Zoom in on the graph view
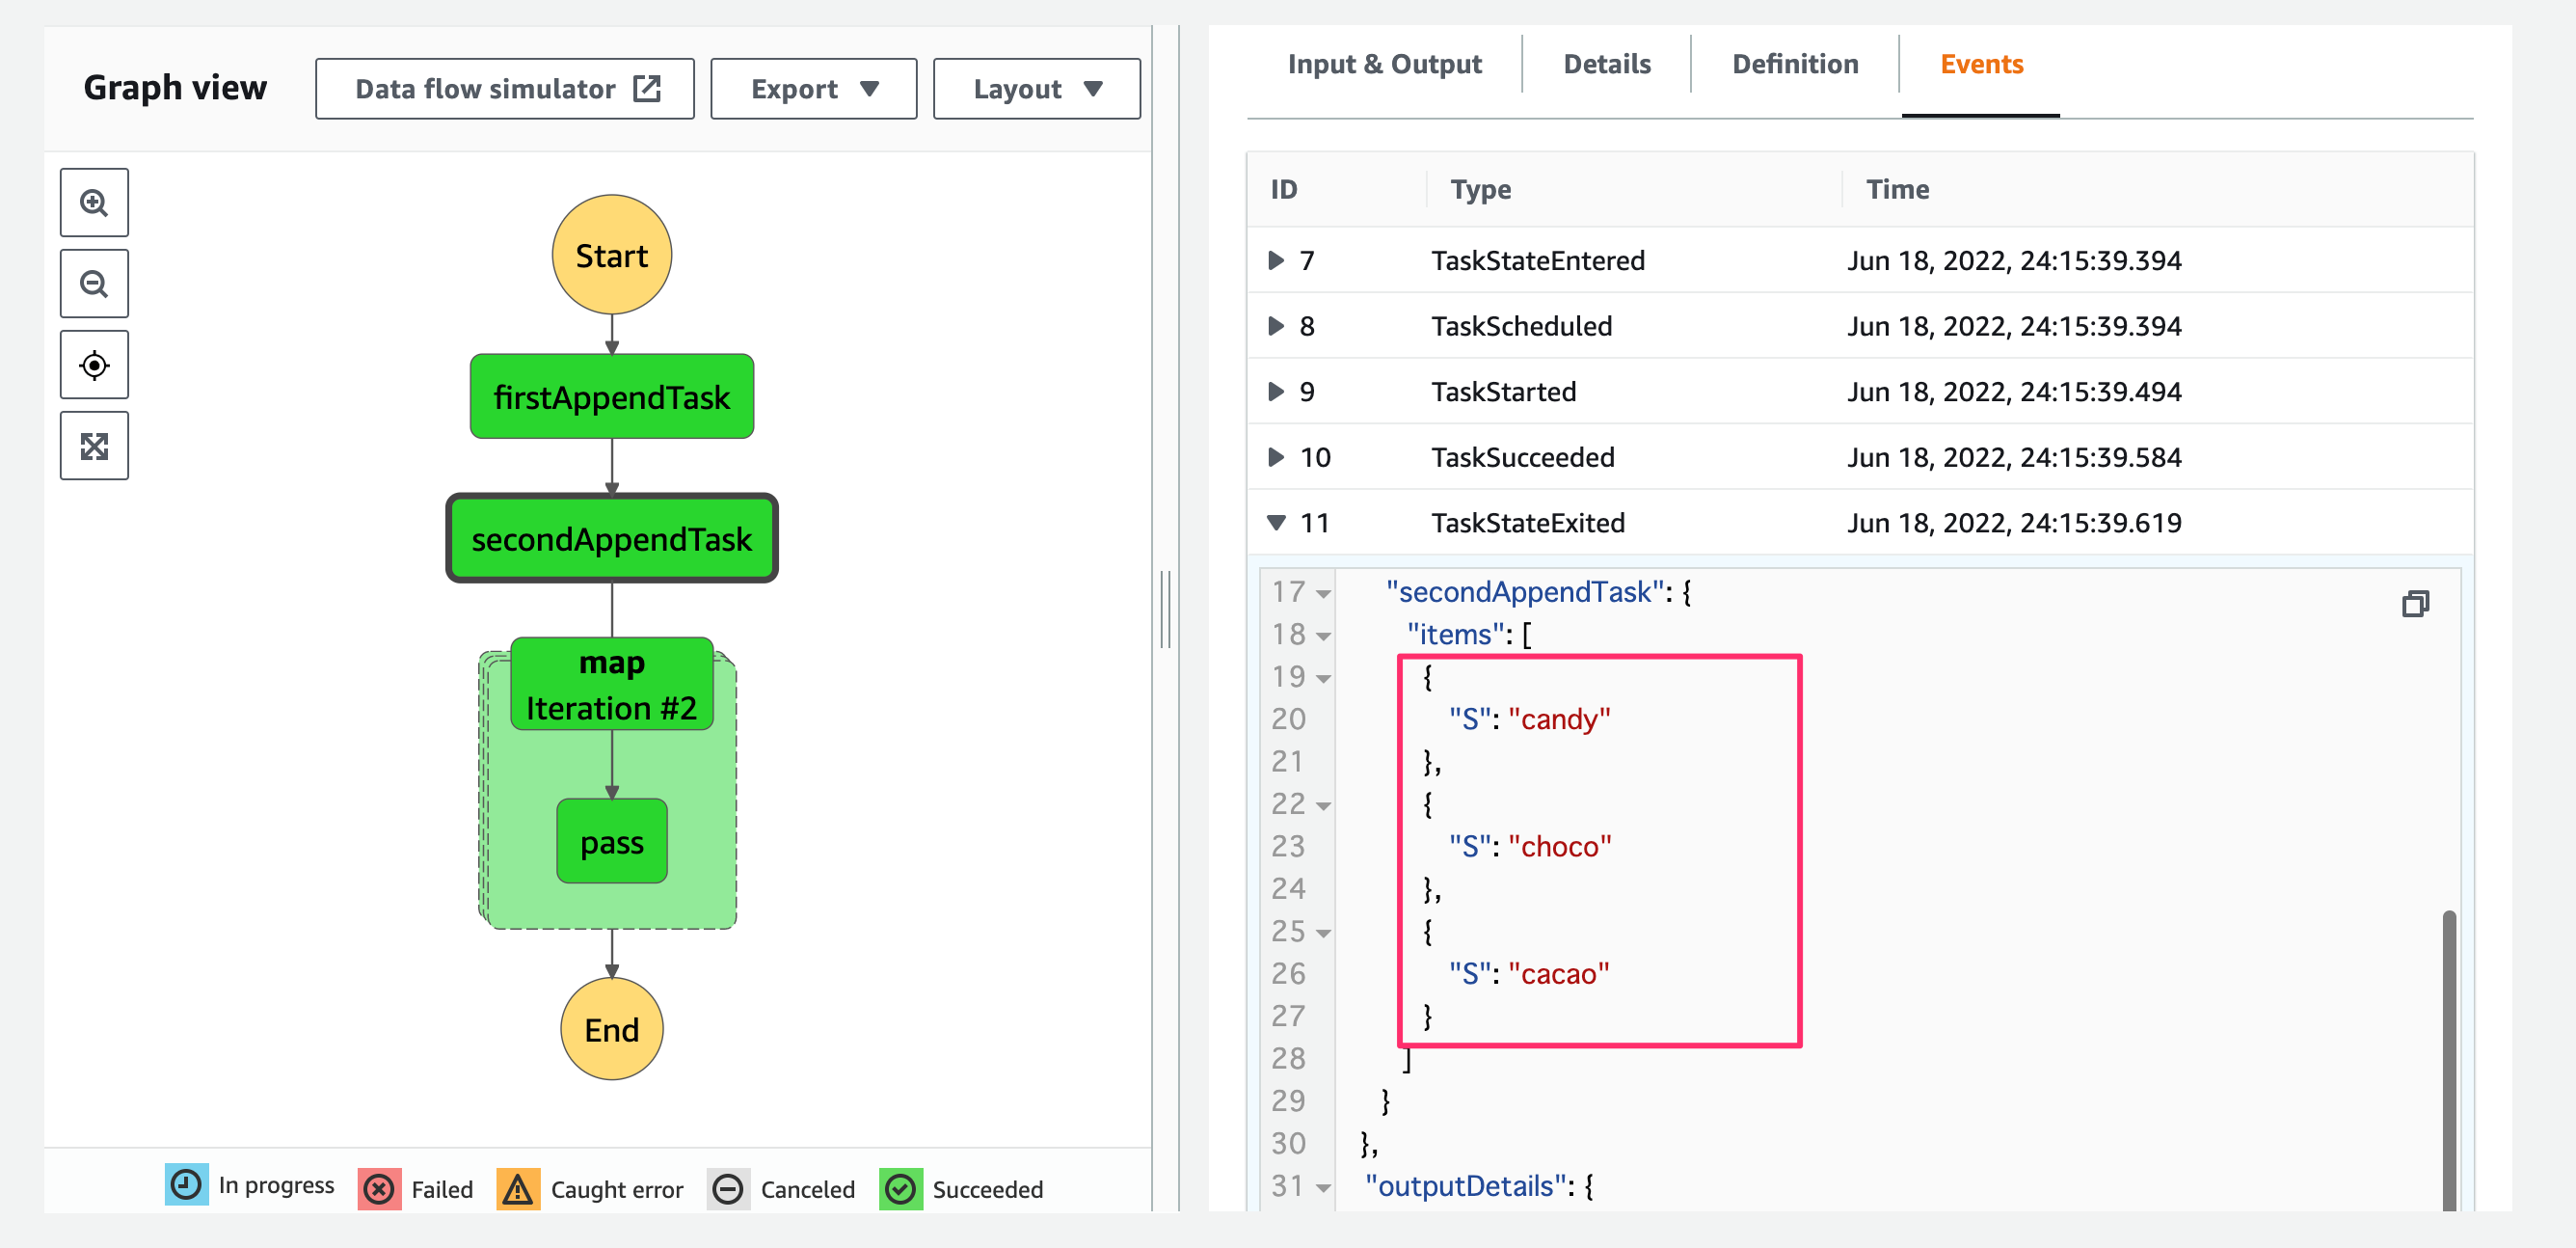Viewport: 2576px width, 1248px height. pos(94,203)
